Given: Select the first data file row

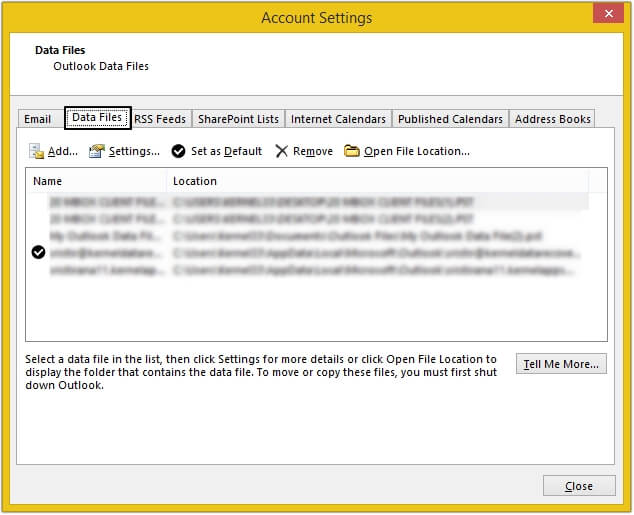Looking at the screenshot, I should (308, 201).
